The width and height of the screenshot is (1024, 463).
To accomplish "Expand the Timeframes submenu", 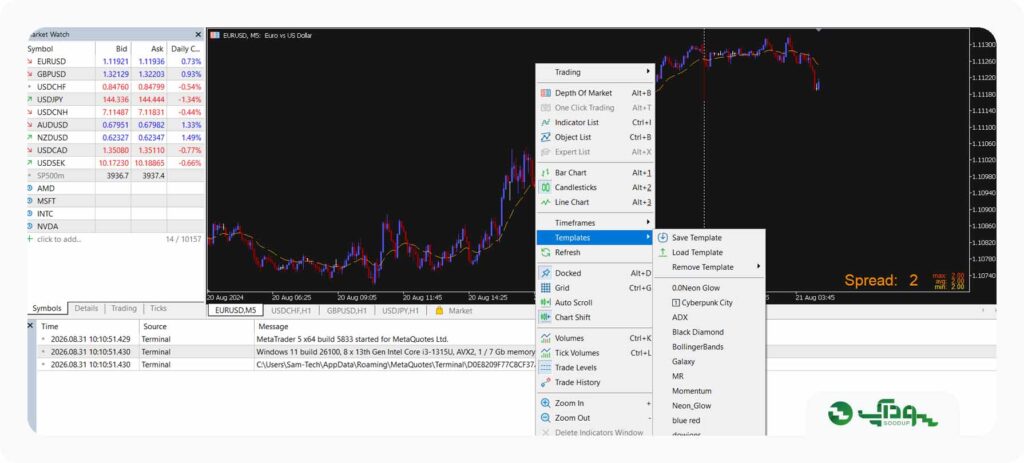I will (595, 223).
